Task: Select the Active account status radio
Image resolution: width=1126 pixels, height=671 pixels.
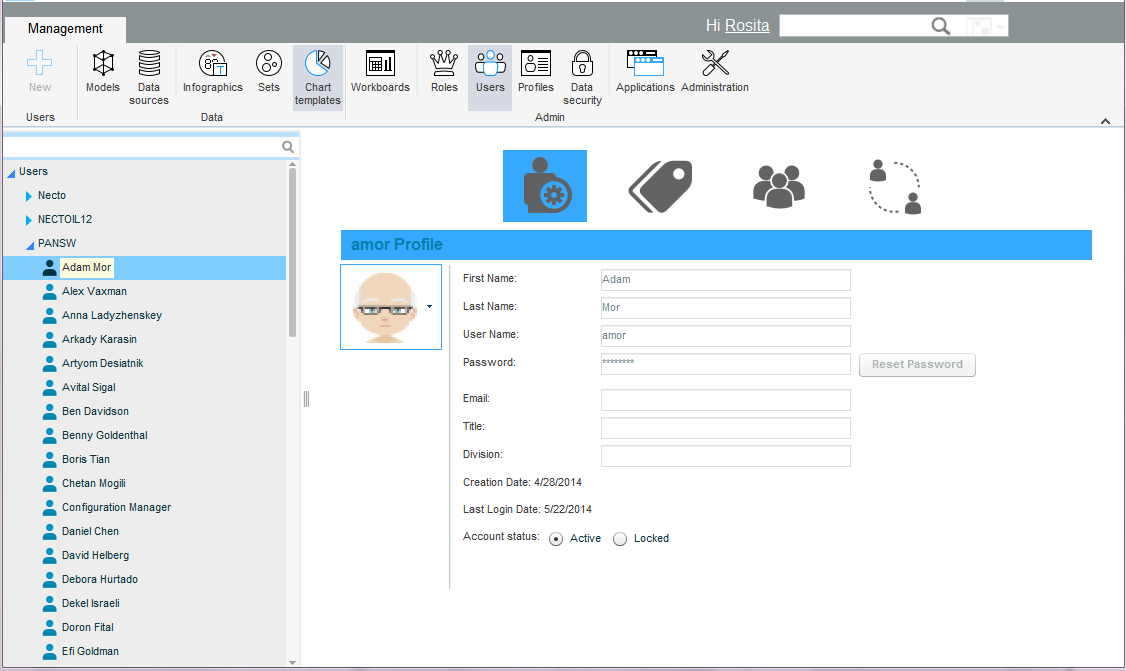Action: (x=556, y=539)
